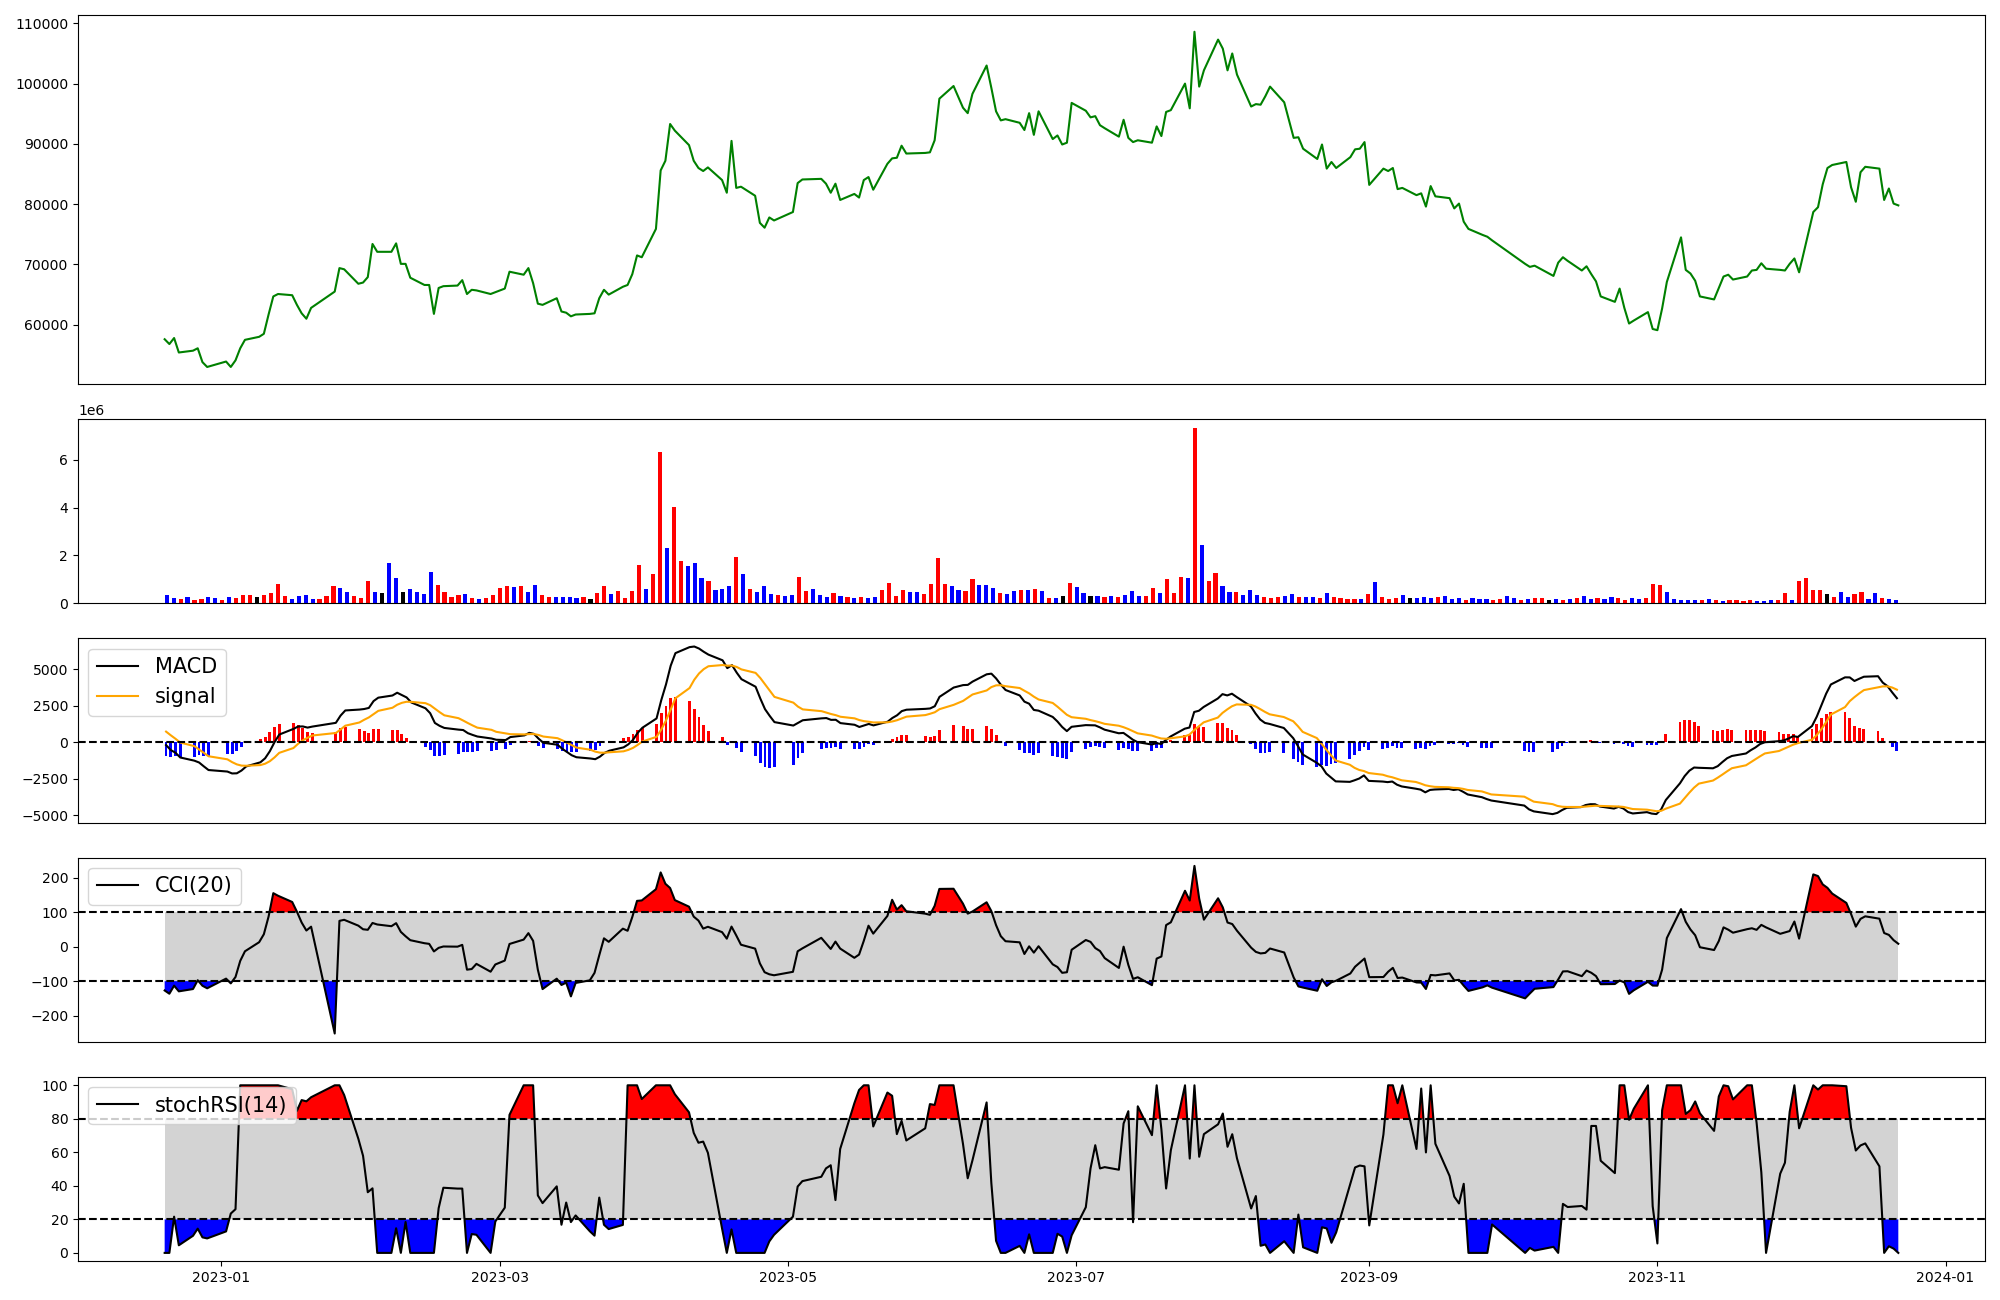
Task: Click the 110000 price axis label
Action: (x=42, y=24)
